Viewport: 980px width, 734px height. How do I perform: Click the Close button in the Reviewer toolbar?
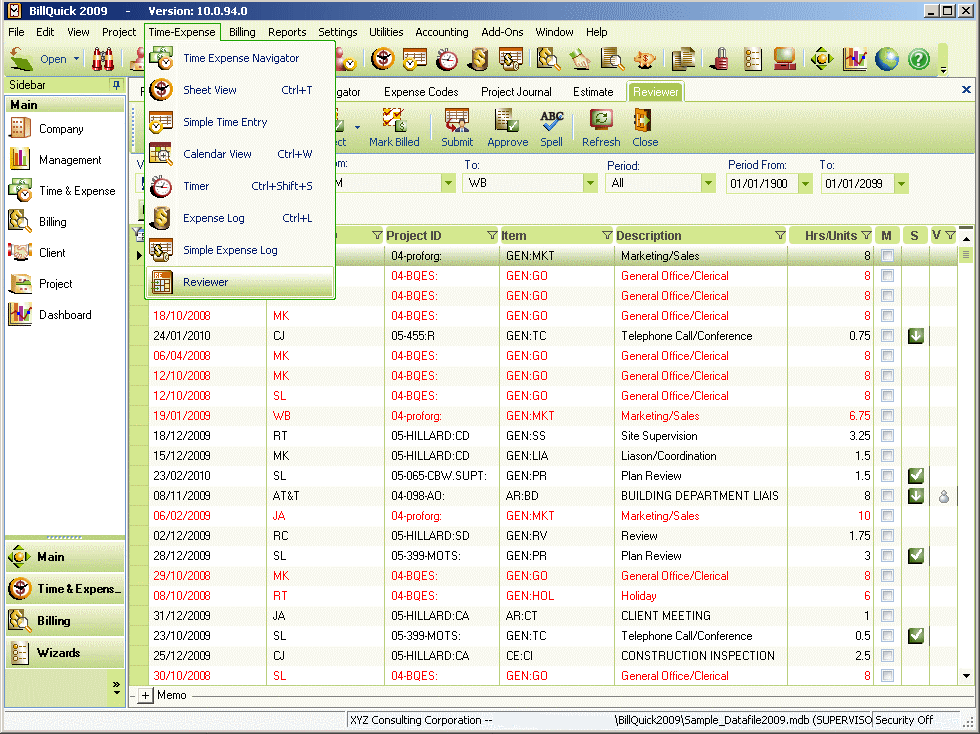point(644,128)
